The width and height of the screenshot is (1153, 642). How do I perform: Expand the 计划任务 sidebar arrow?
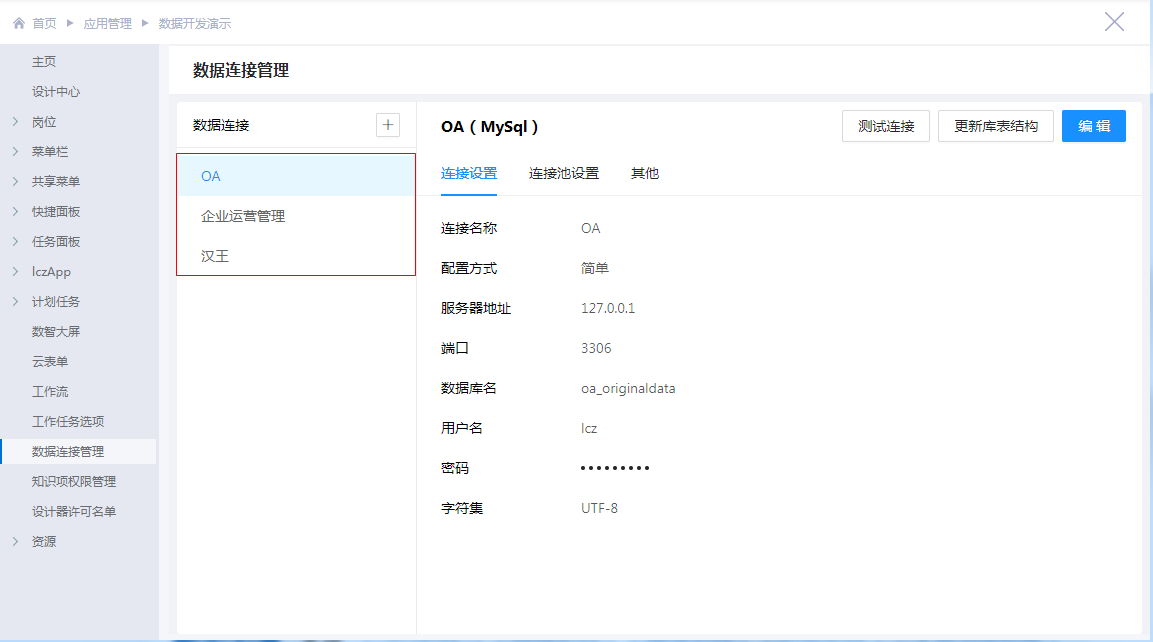coord(15,302)
